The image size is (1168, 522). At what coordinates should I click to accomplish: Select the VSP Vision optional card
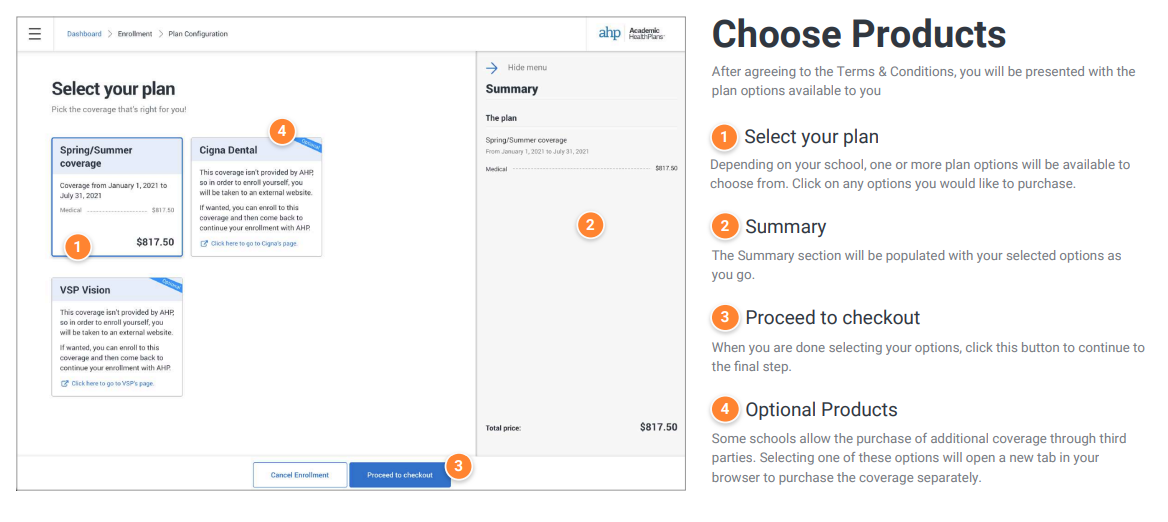117,337
